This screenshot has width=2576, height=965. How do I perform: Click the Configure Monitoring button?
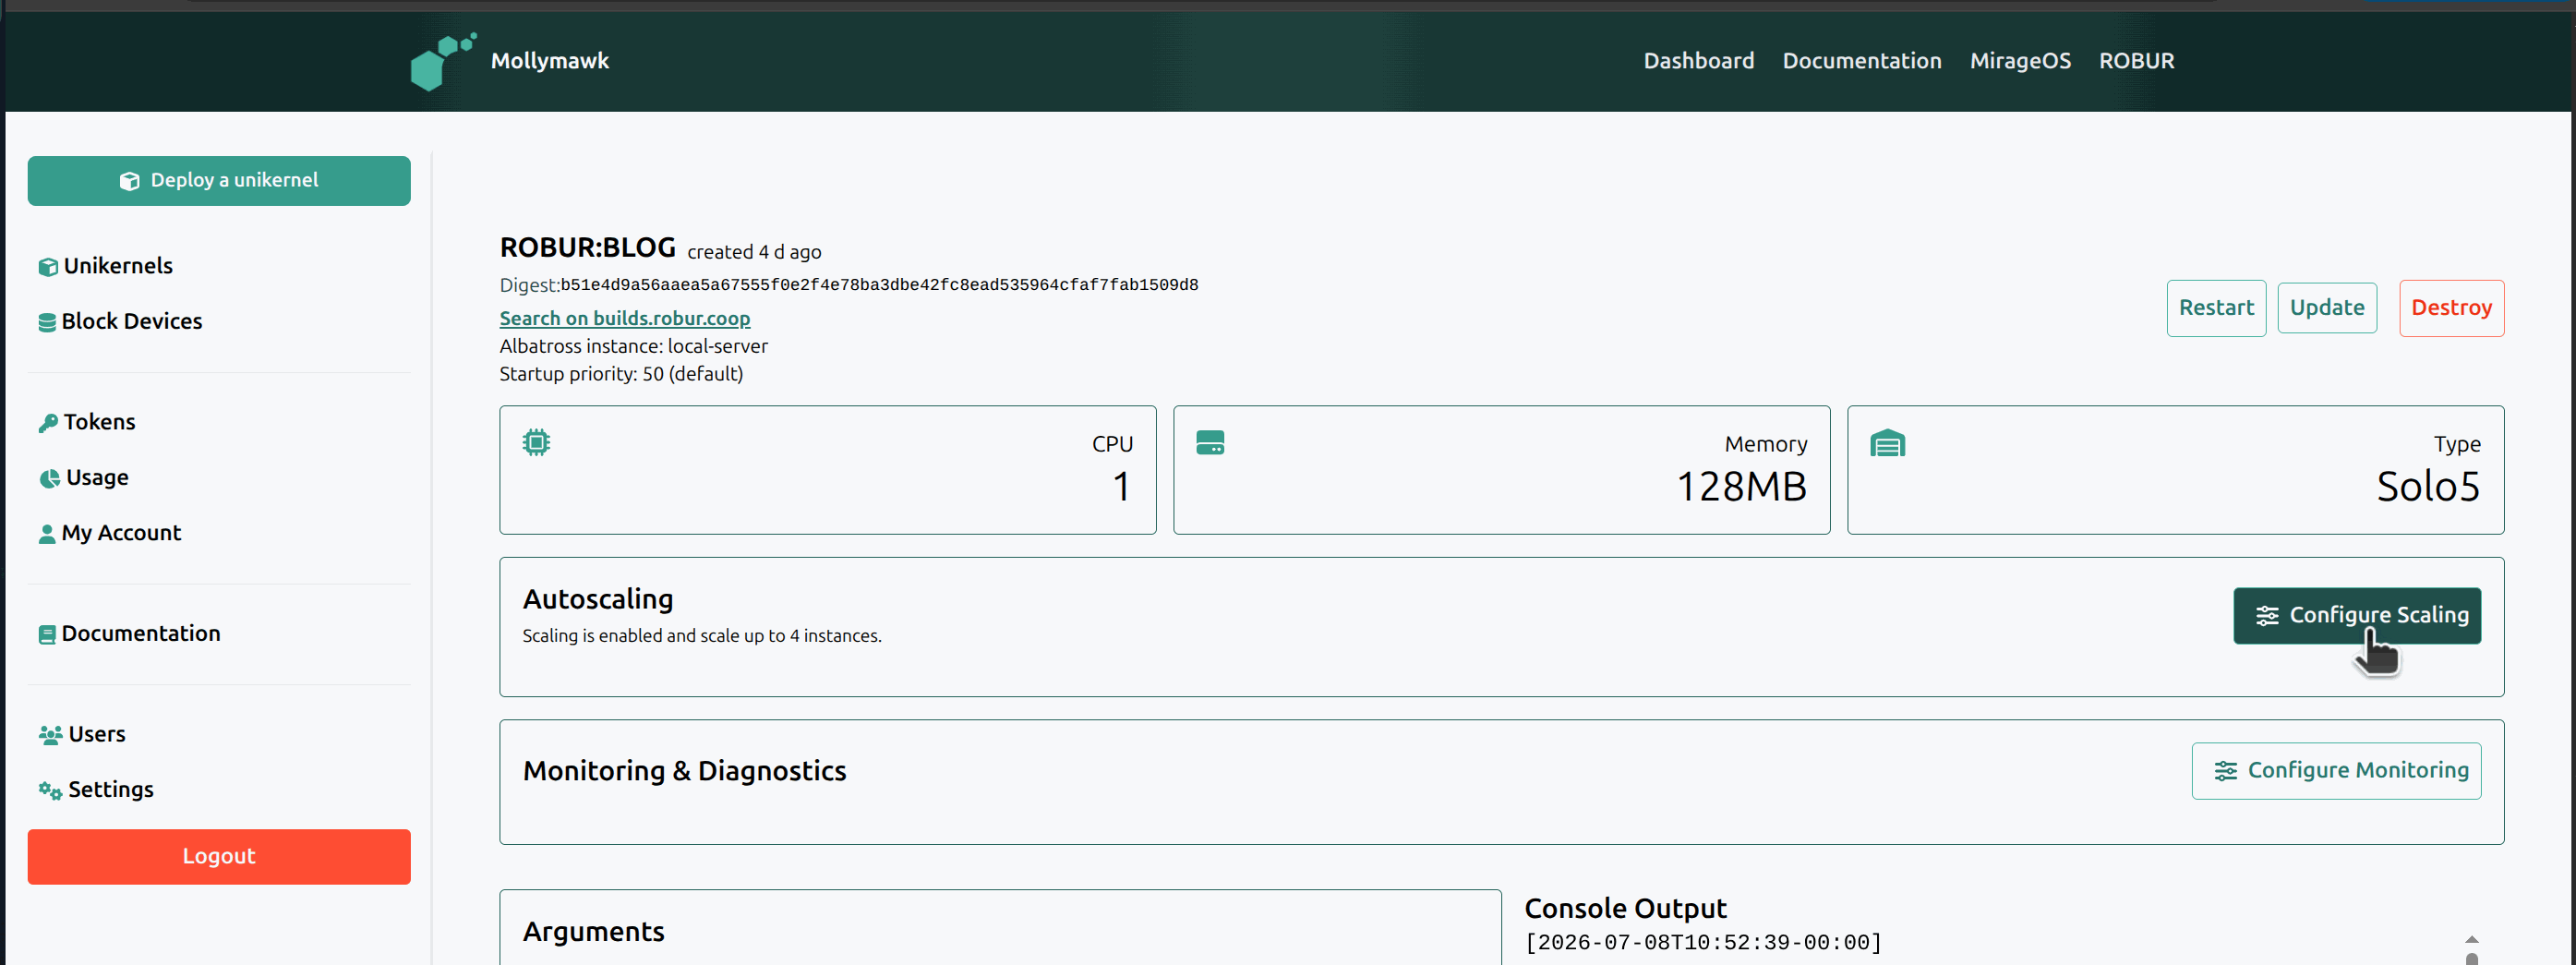coord(2336,771)
